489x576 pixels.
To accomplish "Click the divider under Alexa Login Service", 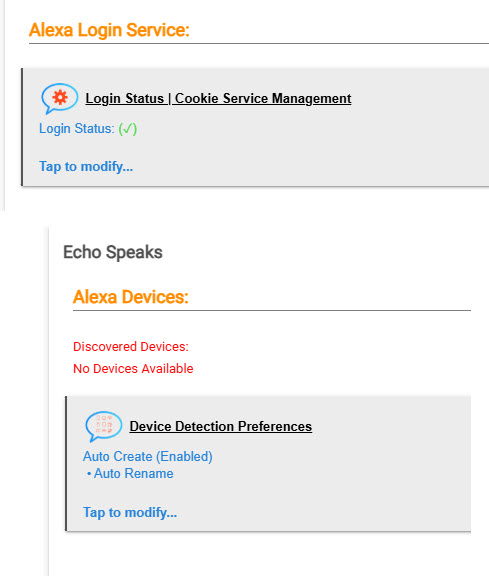I will (x=259, y=43).
